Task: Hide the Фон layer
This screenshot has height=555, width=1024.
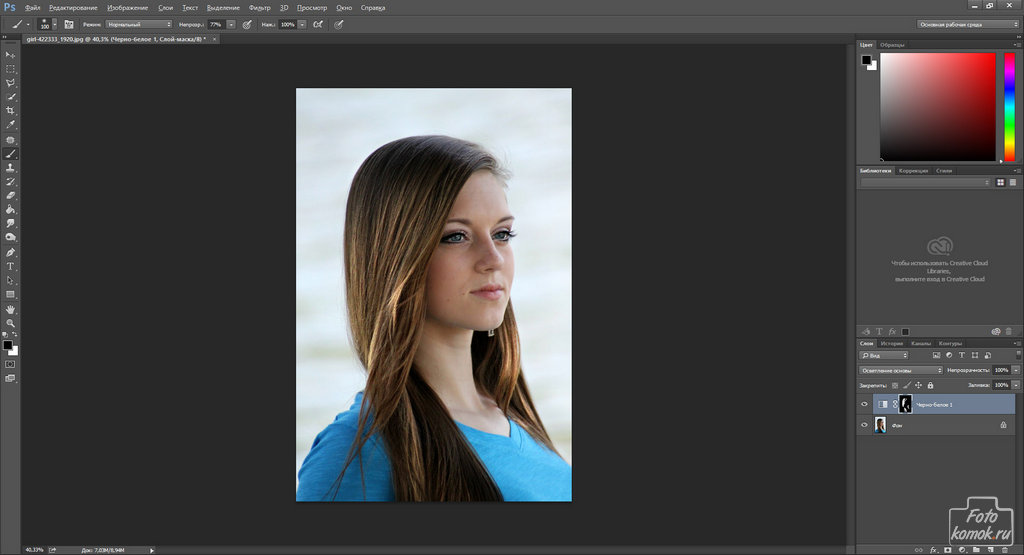Action: (864, 425)
